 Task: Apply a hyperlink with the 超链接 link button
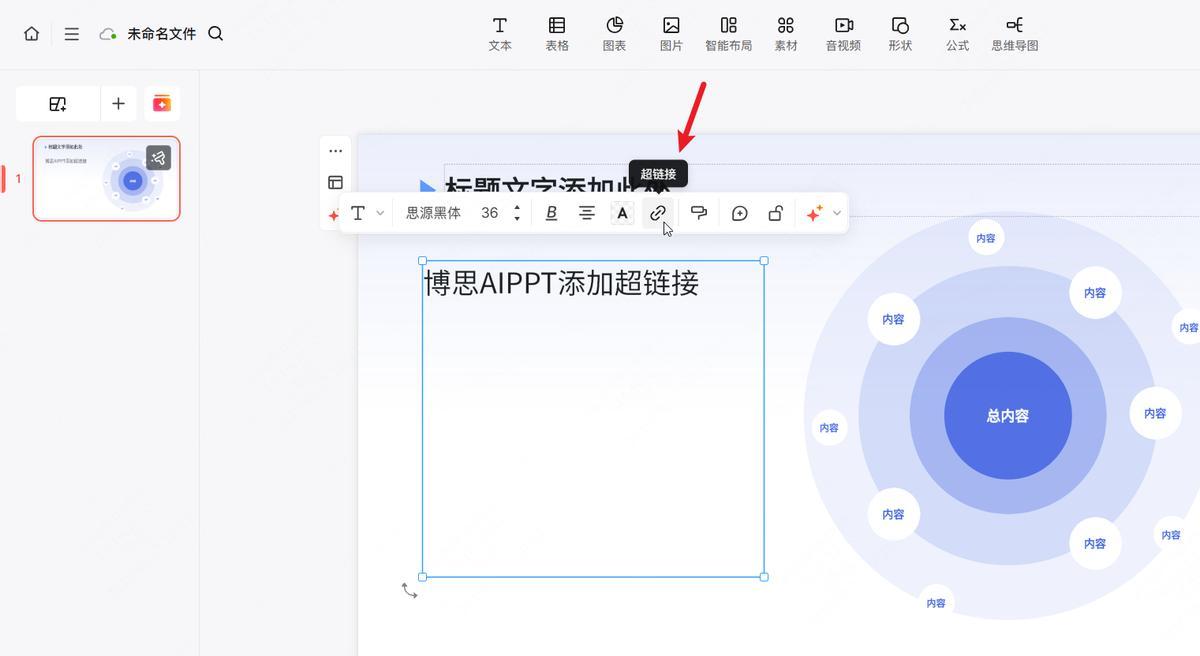pos(657,212)
